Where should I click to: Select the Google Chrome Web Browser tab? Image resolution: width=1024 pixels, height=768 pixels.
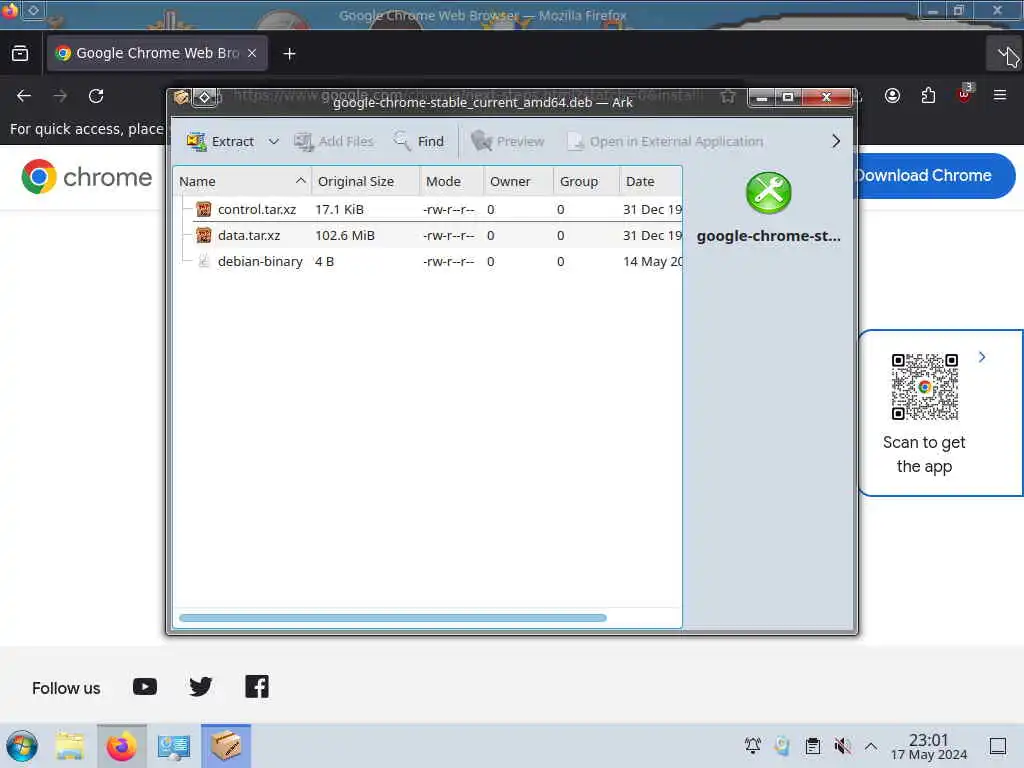157,54
